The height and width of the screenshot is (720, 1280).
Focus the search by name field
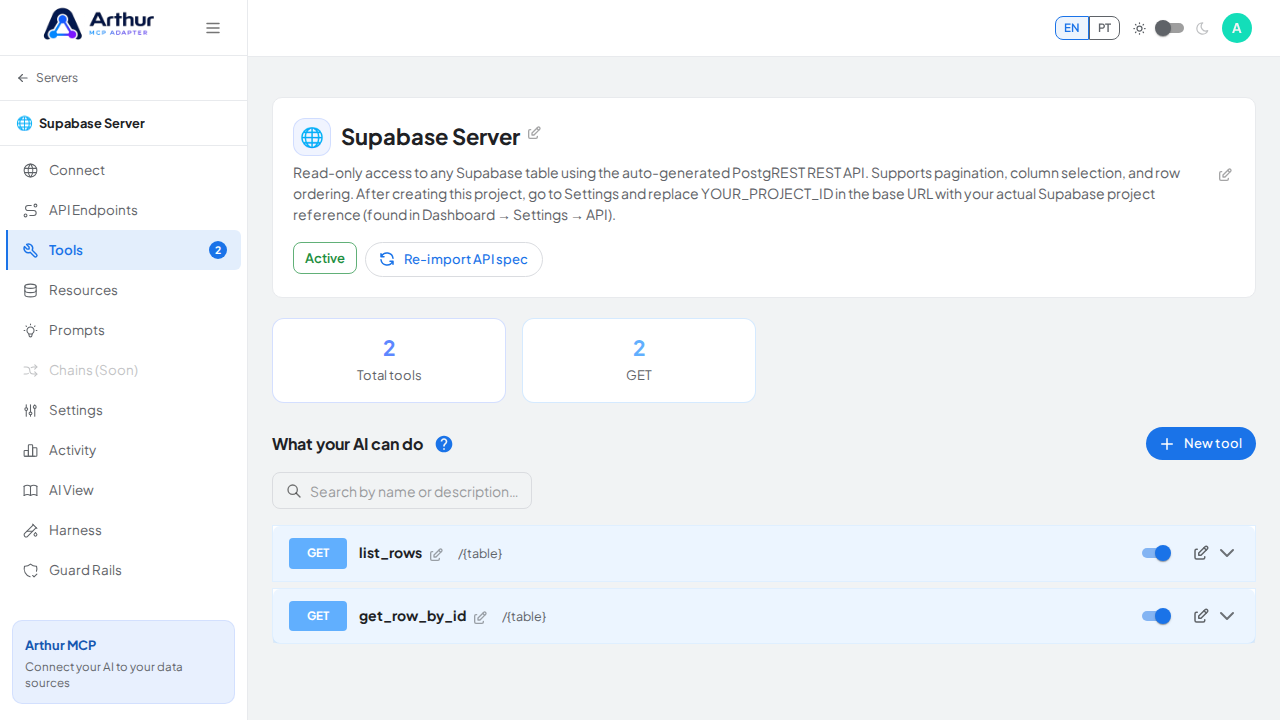pos(402,491)
